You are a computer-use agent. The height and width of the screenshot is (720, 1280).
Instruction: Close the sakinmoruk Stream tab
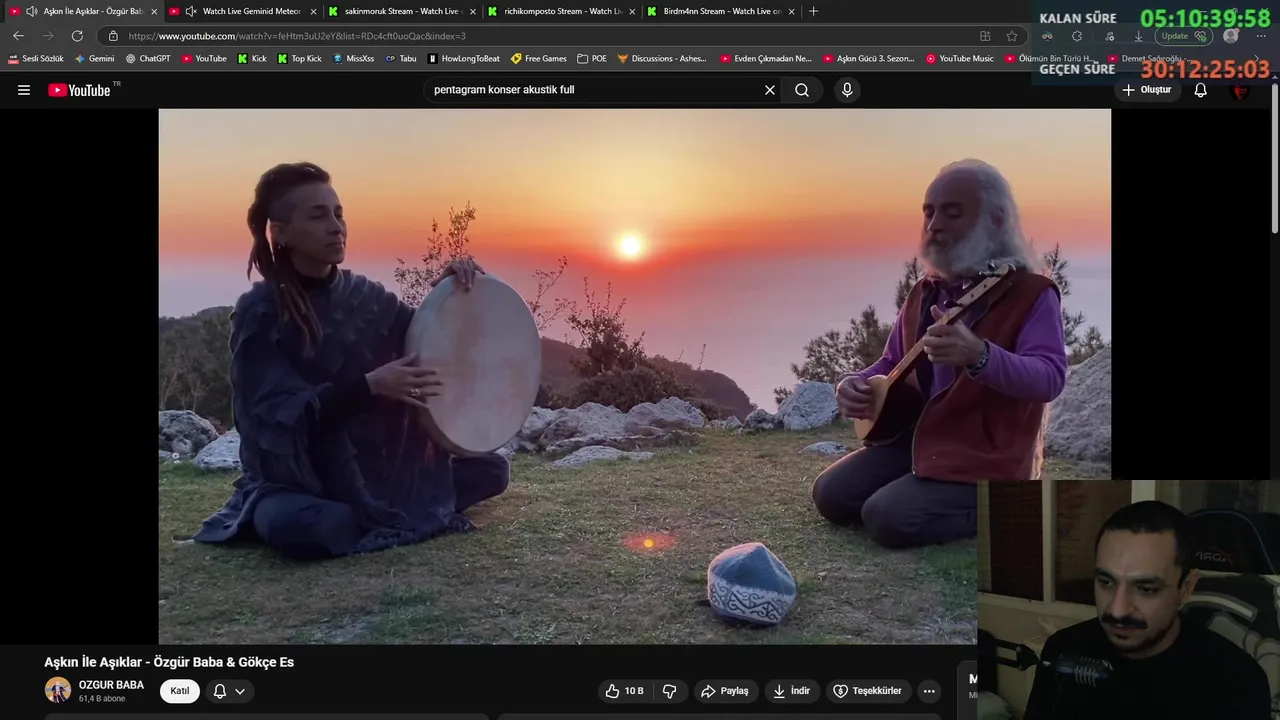pyautogui.click(x=473, y=11)
